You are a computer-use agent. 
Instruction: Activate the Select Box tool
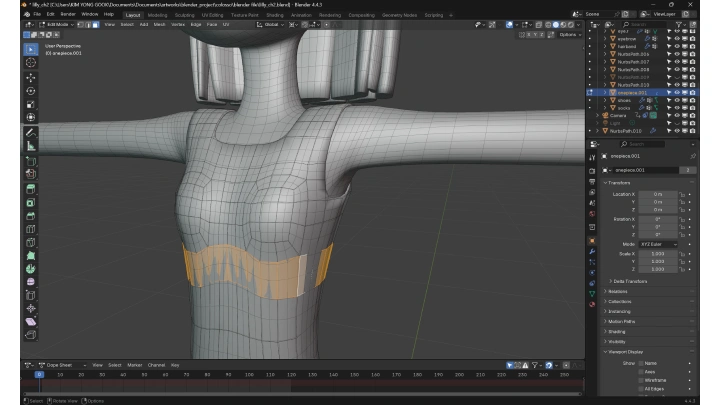click(31, 49)
